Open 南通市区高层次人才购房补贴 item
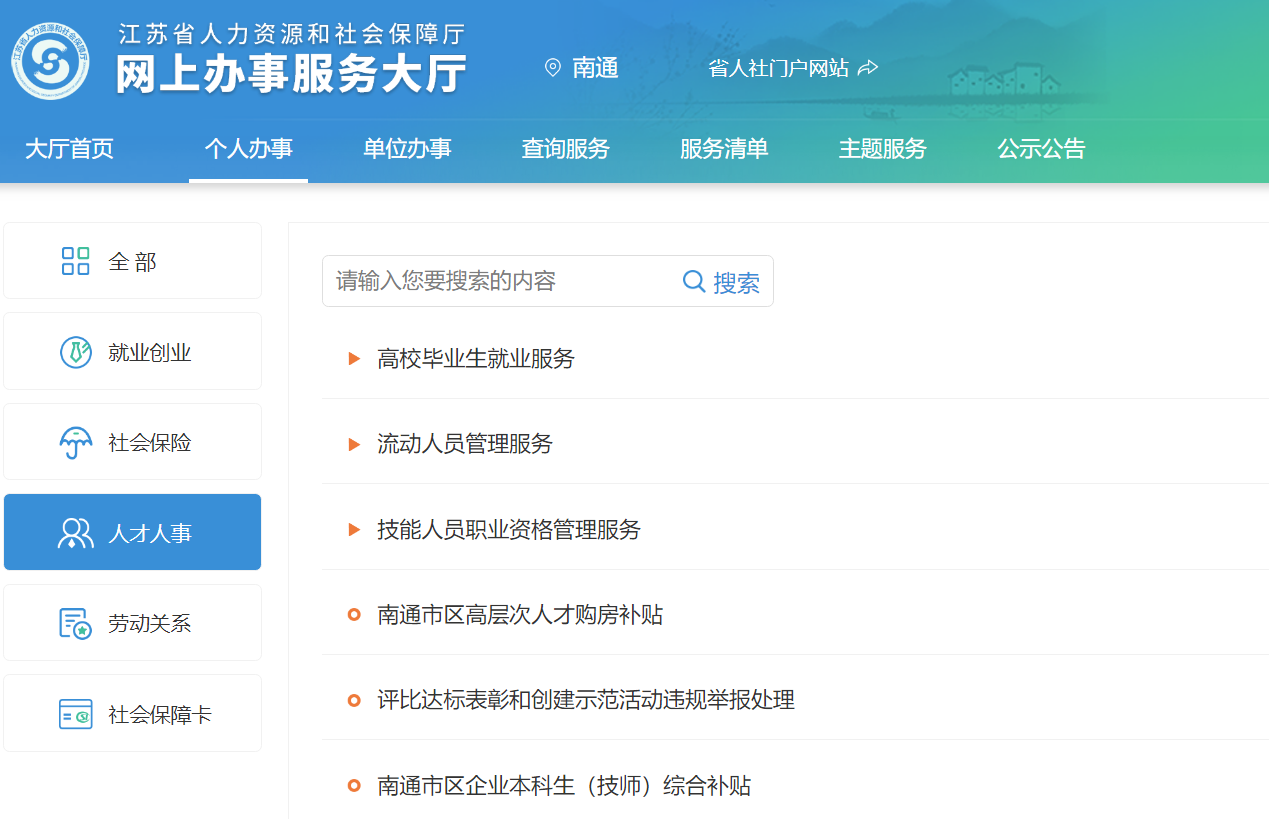This screenshot has height=819, width=1269. click(x=520, y=615)
